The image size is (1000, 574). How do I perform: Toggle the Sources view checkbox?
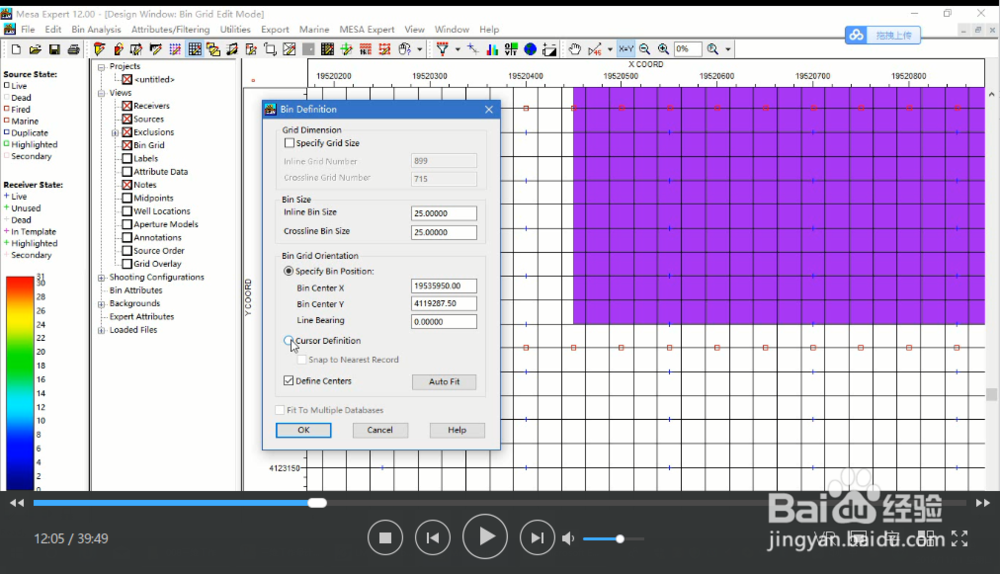pos(127,119)
